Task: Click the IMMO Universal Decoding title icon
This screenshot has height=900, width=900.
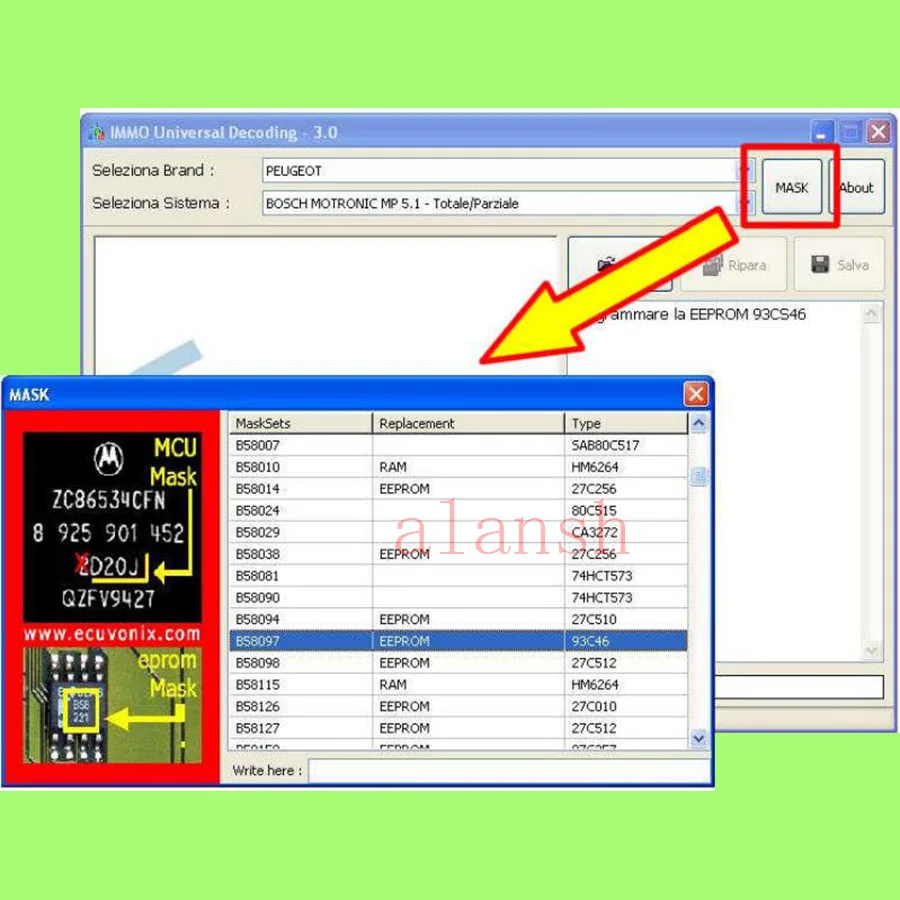Action: (97, 133)
